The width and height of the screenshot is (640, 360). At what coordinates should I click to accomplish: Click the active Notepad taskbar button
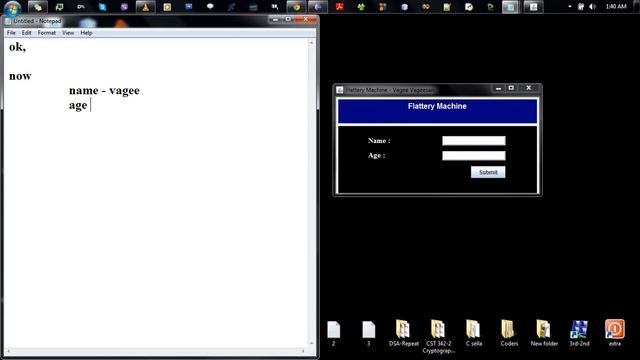coord(510,7)
